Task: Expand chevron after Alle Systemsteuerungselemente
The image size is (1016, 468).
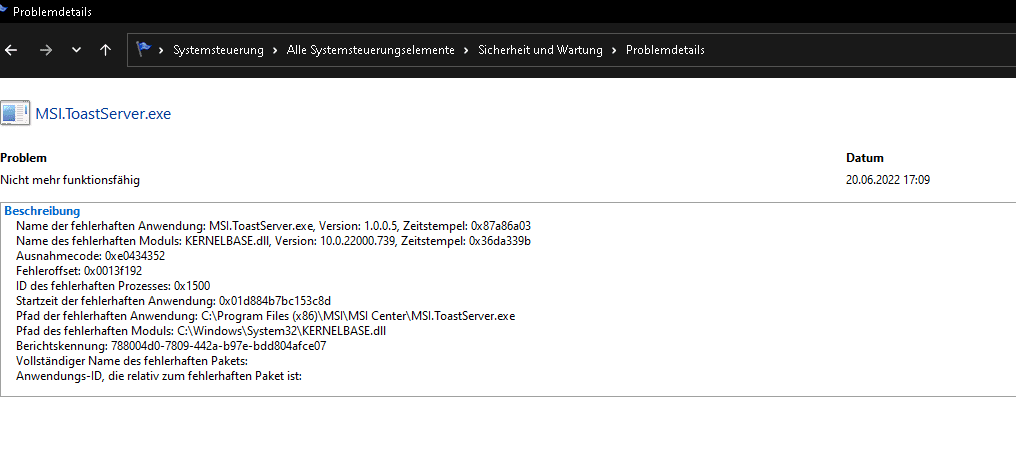Action: tap(466, 50)
